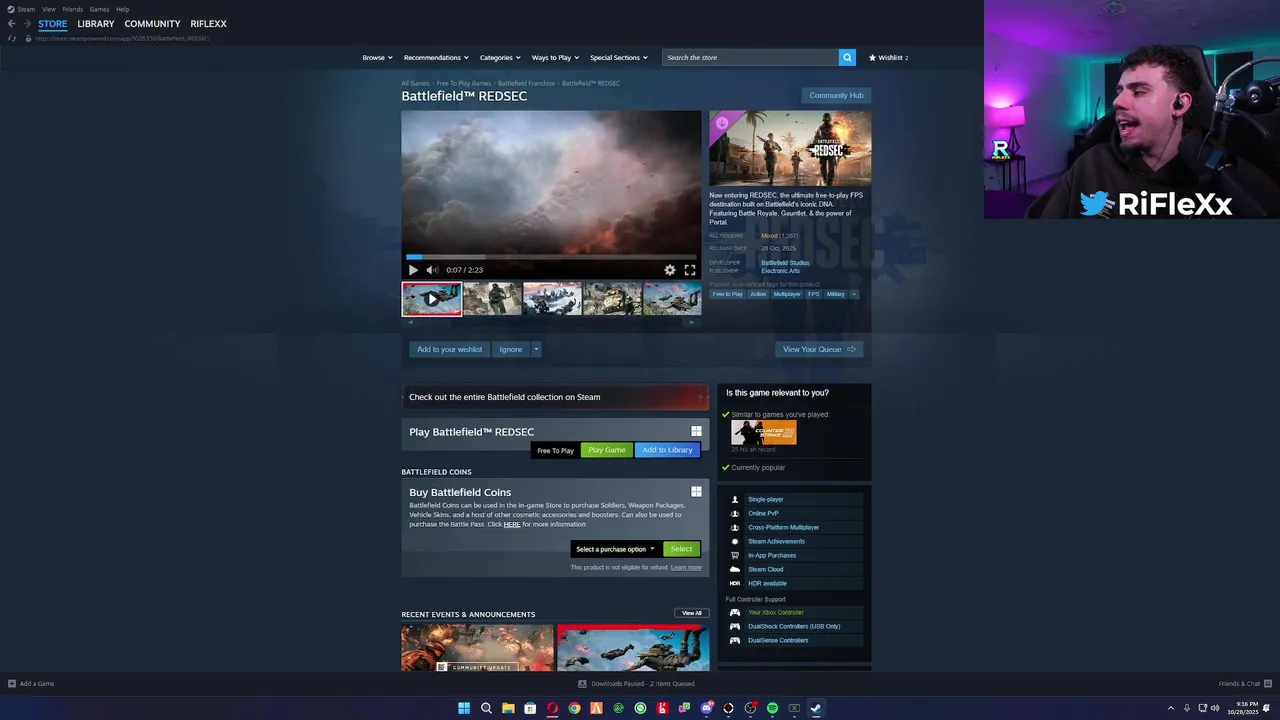Switch to the COMMUNITY tab

coord(152,24)
